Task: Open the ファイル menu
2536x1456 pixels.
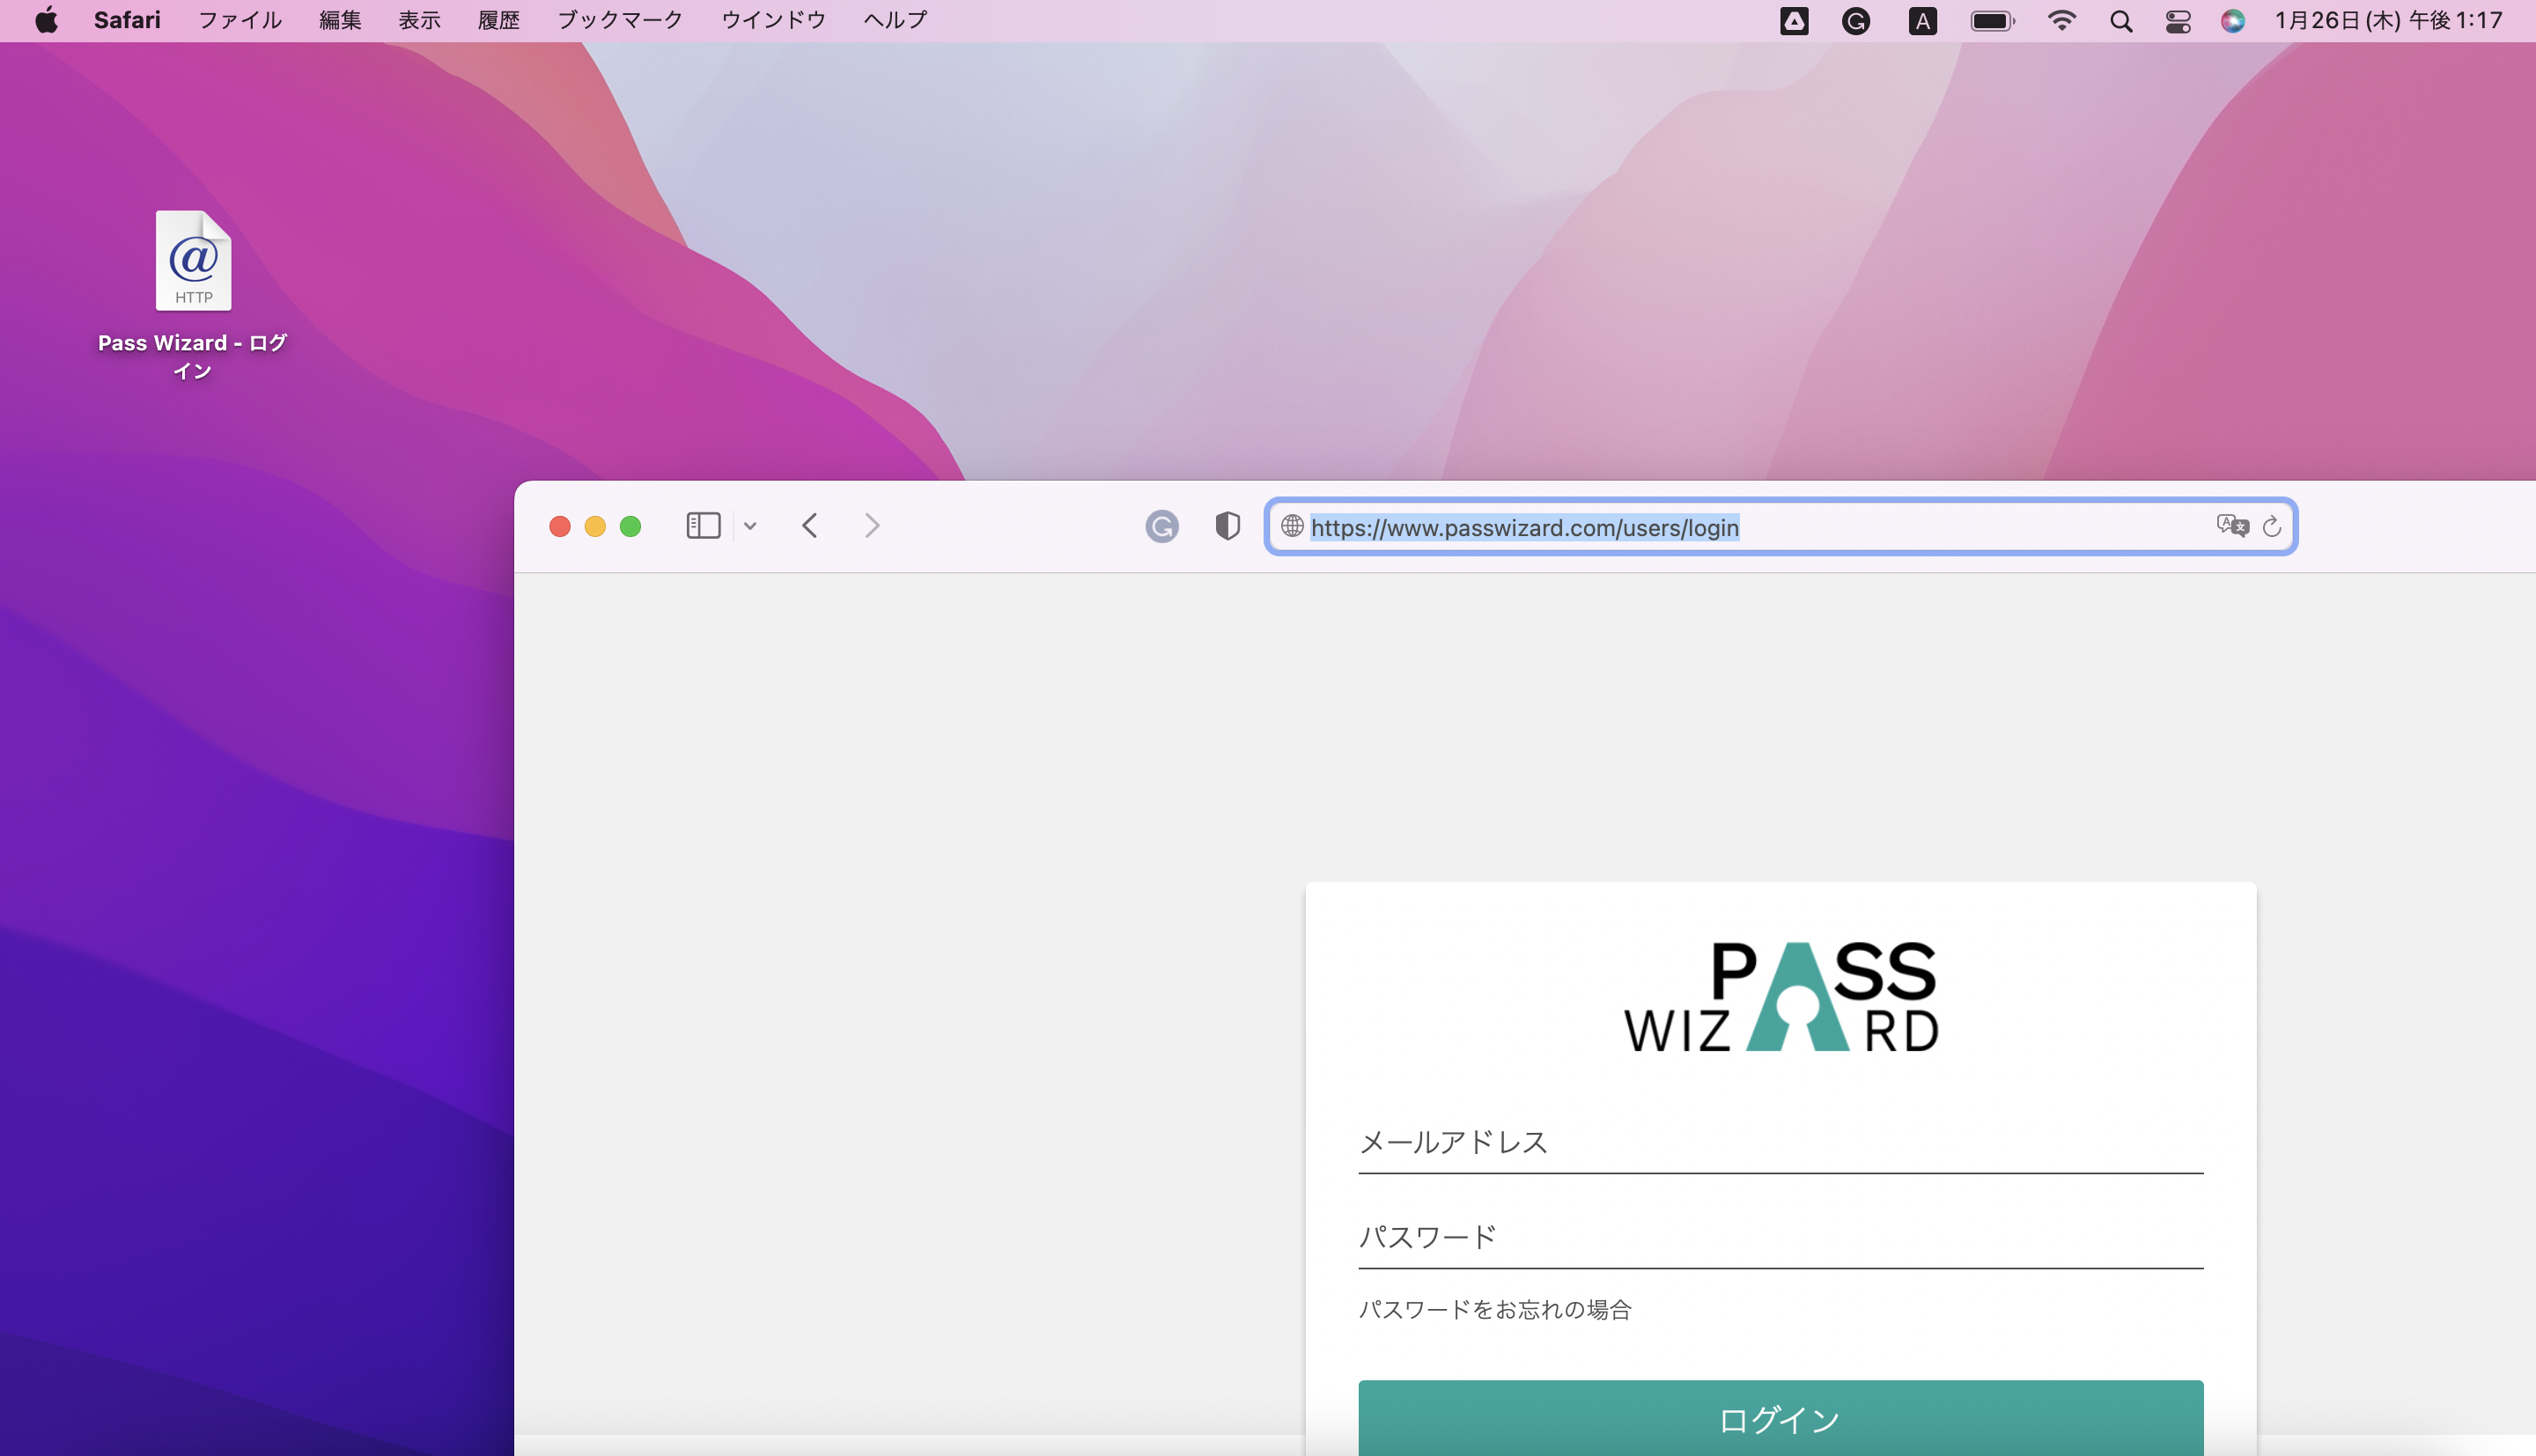Action: tap(240, 20)
